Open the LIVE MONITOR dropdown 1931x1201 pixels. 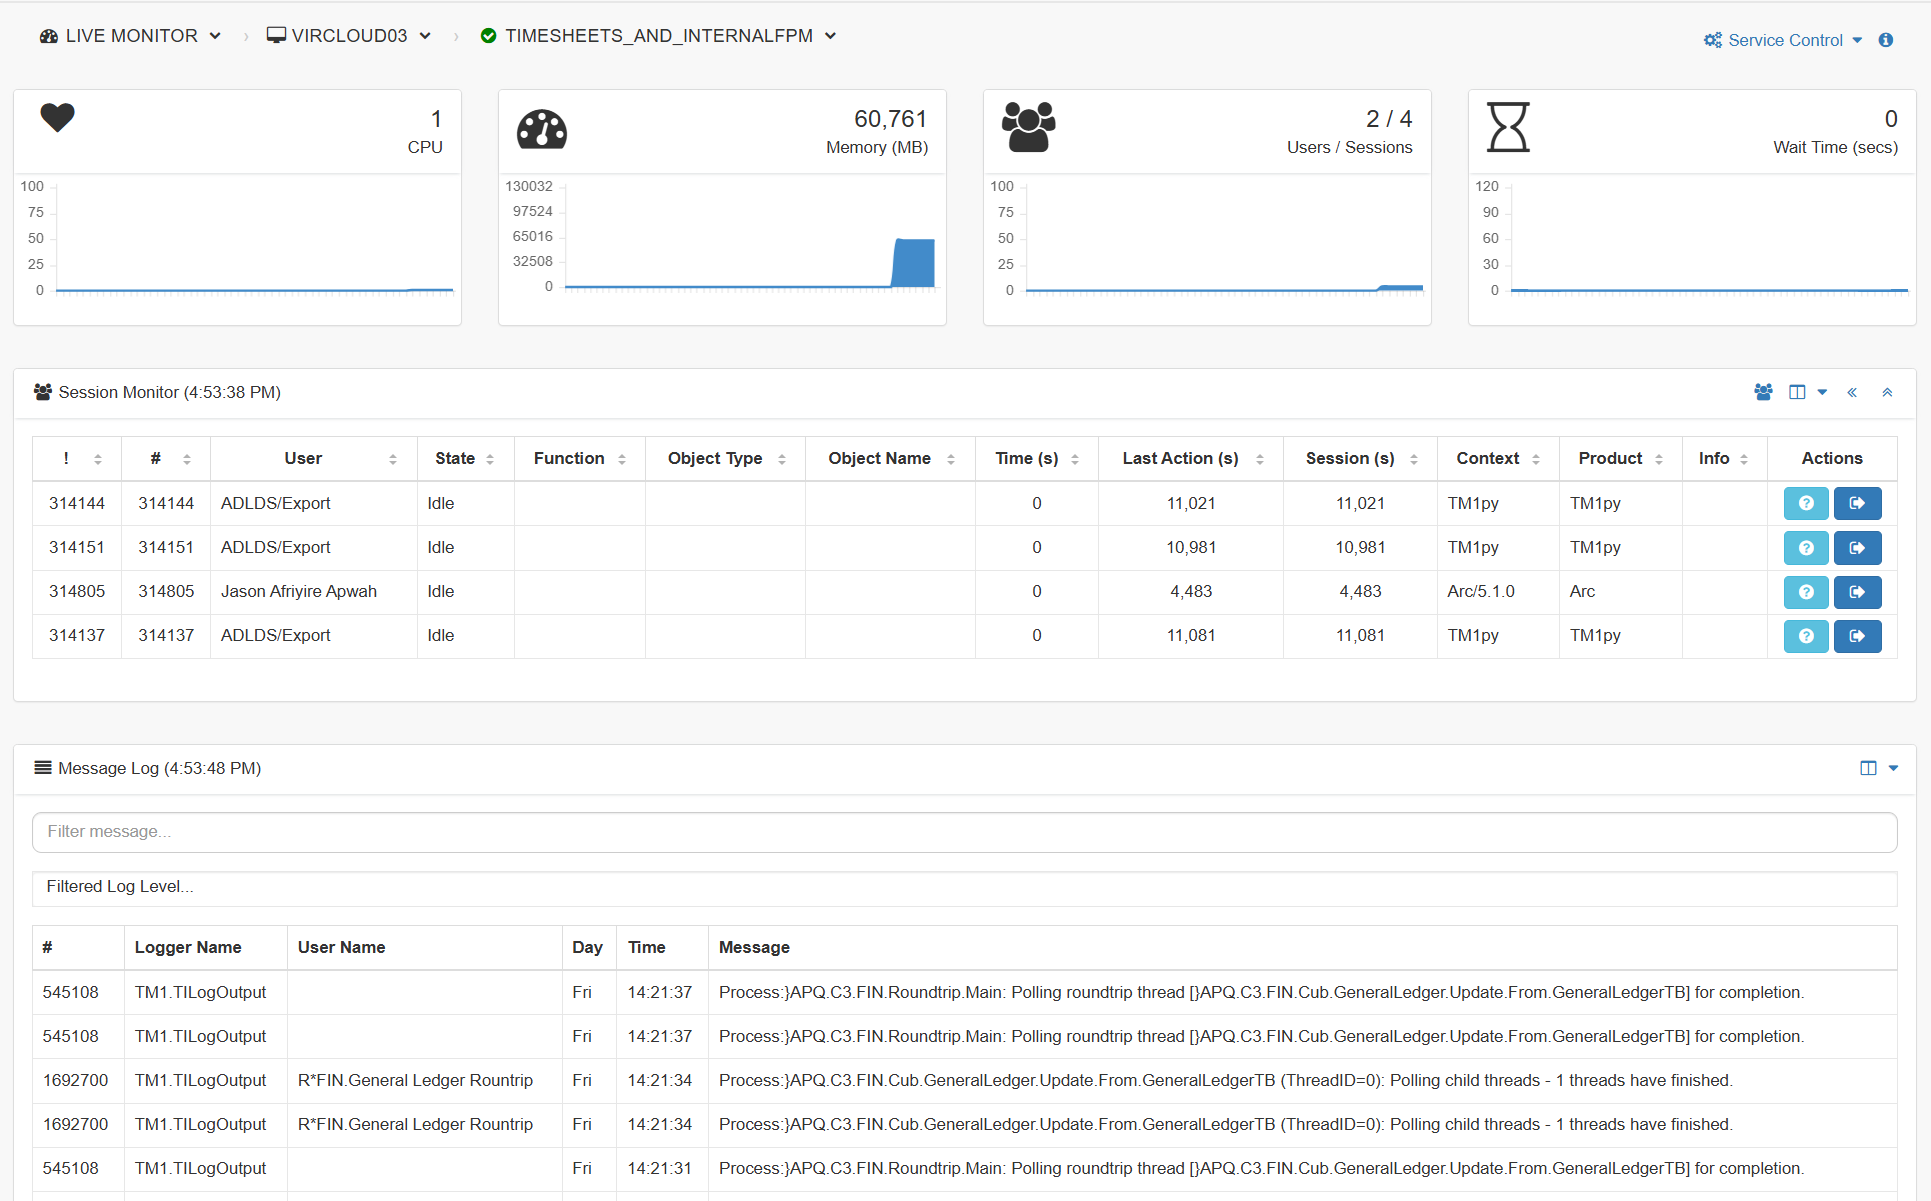click(130, 36)
